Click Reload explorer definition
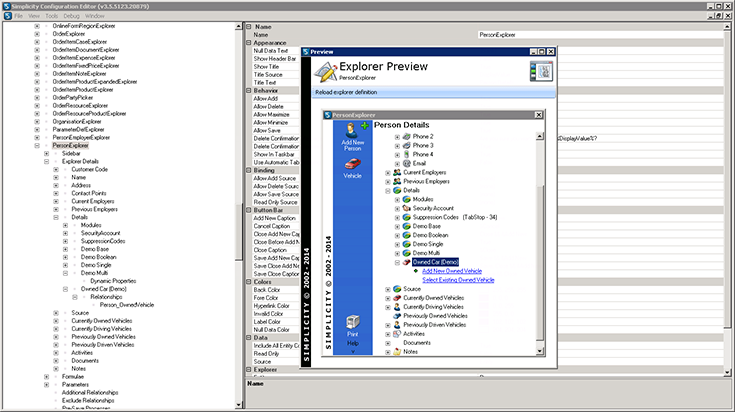735x412 pixels. 346,92
